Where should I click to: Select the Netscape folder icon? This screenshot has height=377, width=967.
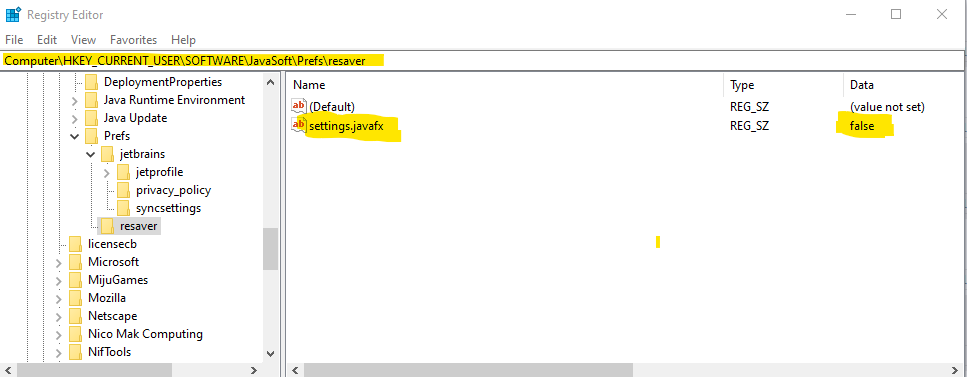75,316
